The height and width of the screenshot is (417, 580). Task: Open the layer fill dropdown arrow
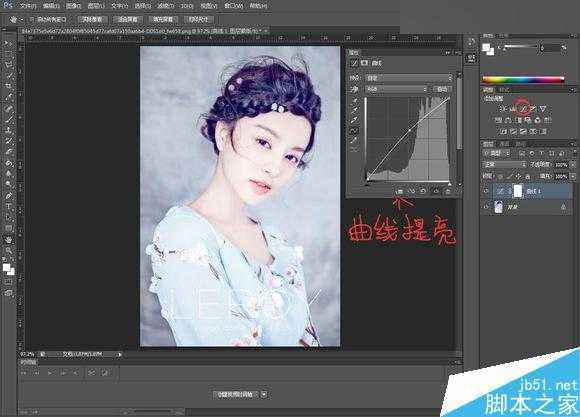573,176
